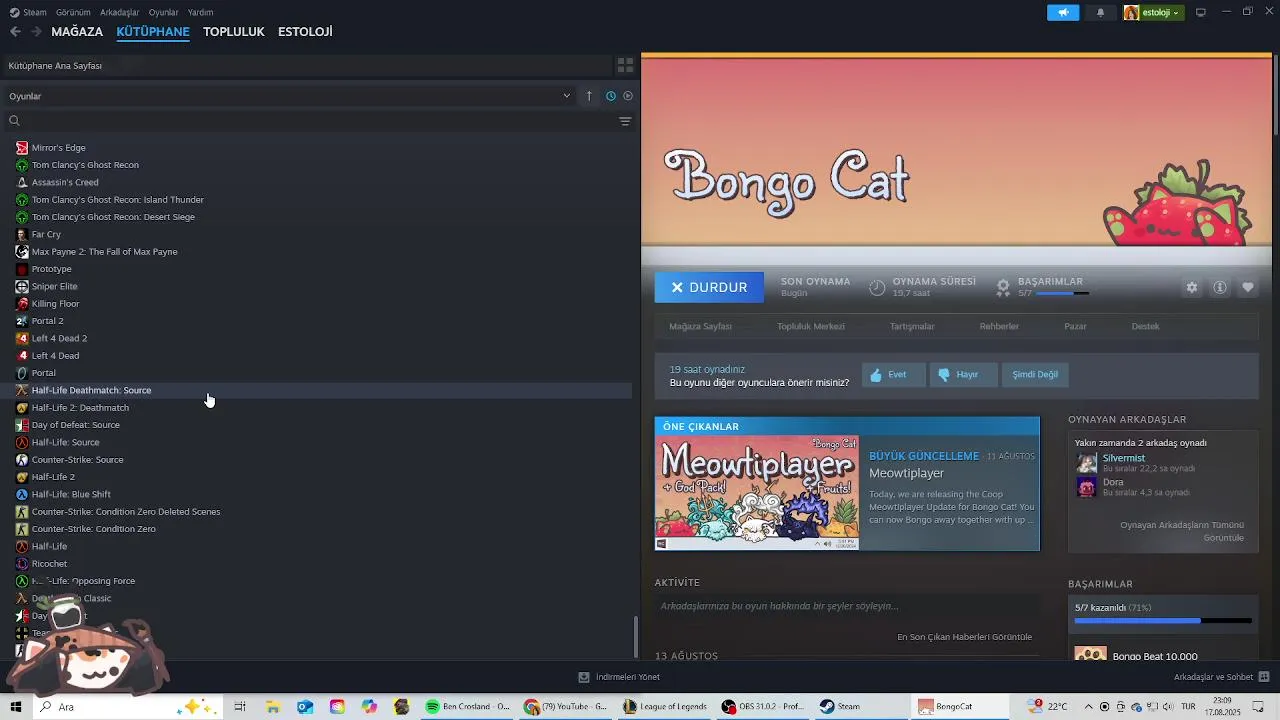This screenshot has width=1280, height=720.
Task: Click the achievements 5/7 progress bar
Action: coord(1163,621)
